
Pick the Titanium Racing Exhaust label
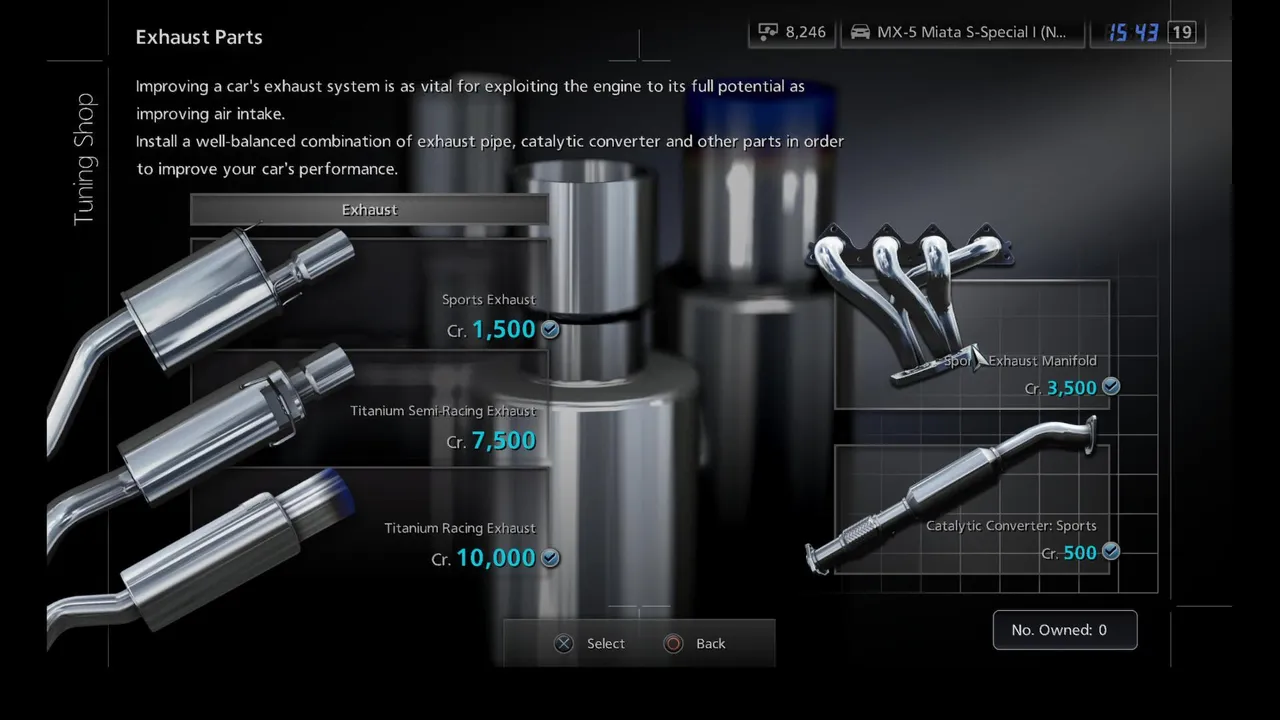[460, 528]
